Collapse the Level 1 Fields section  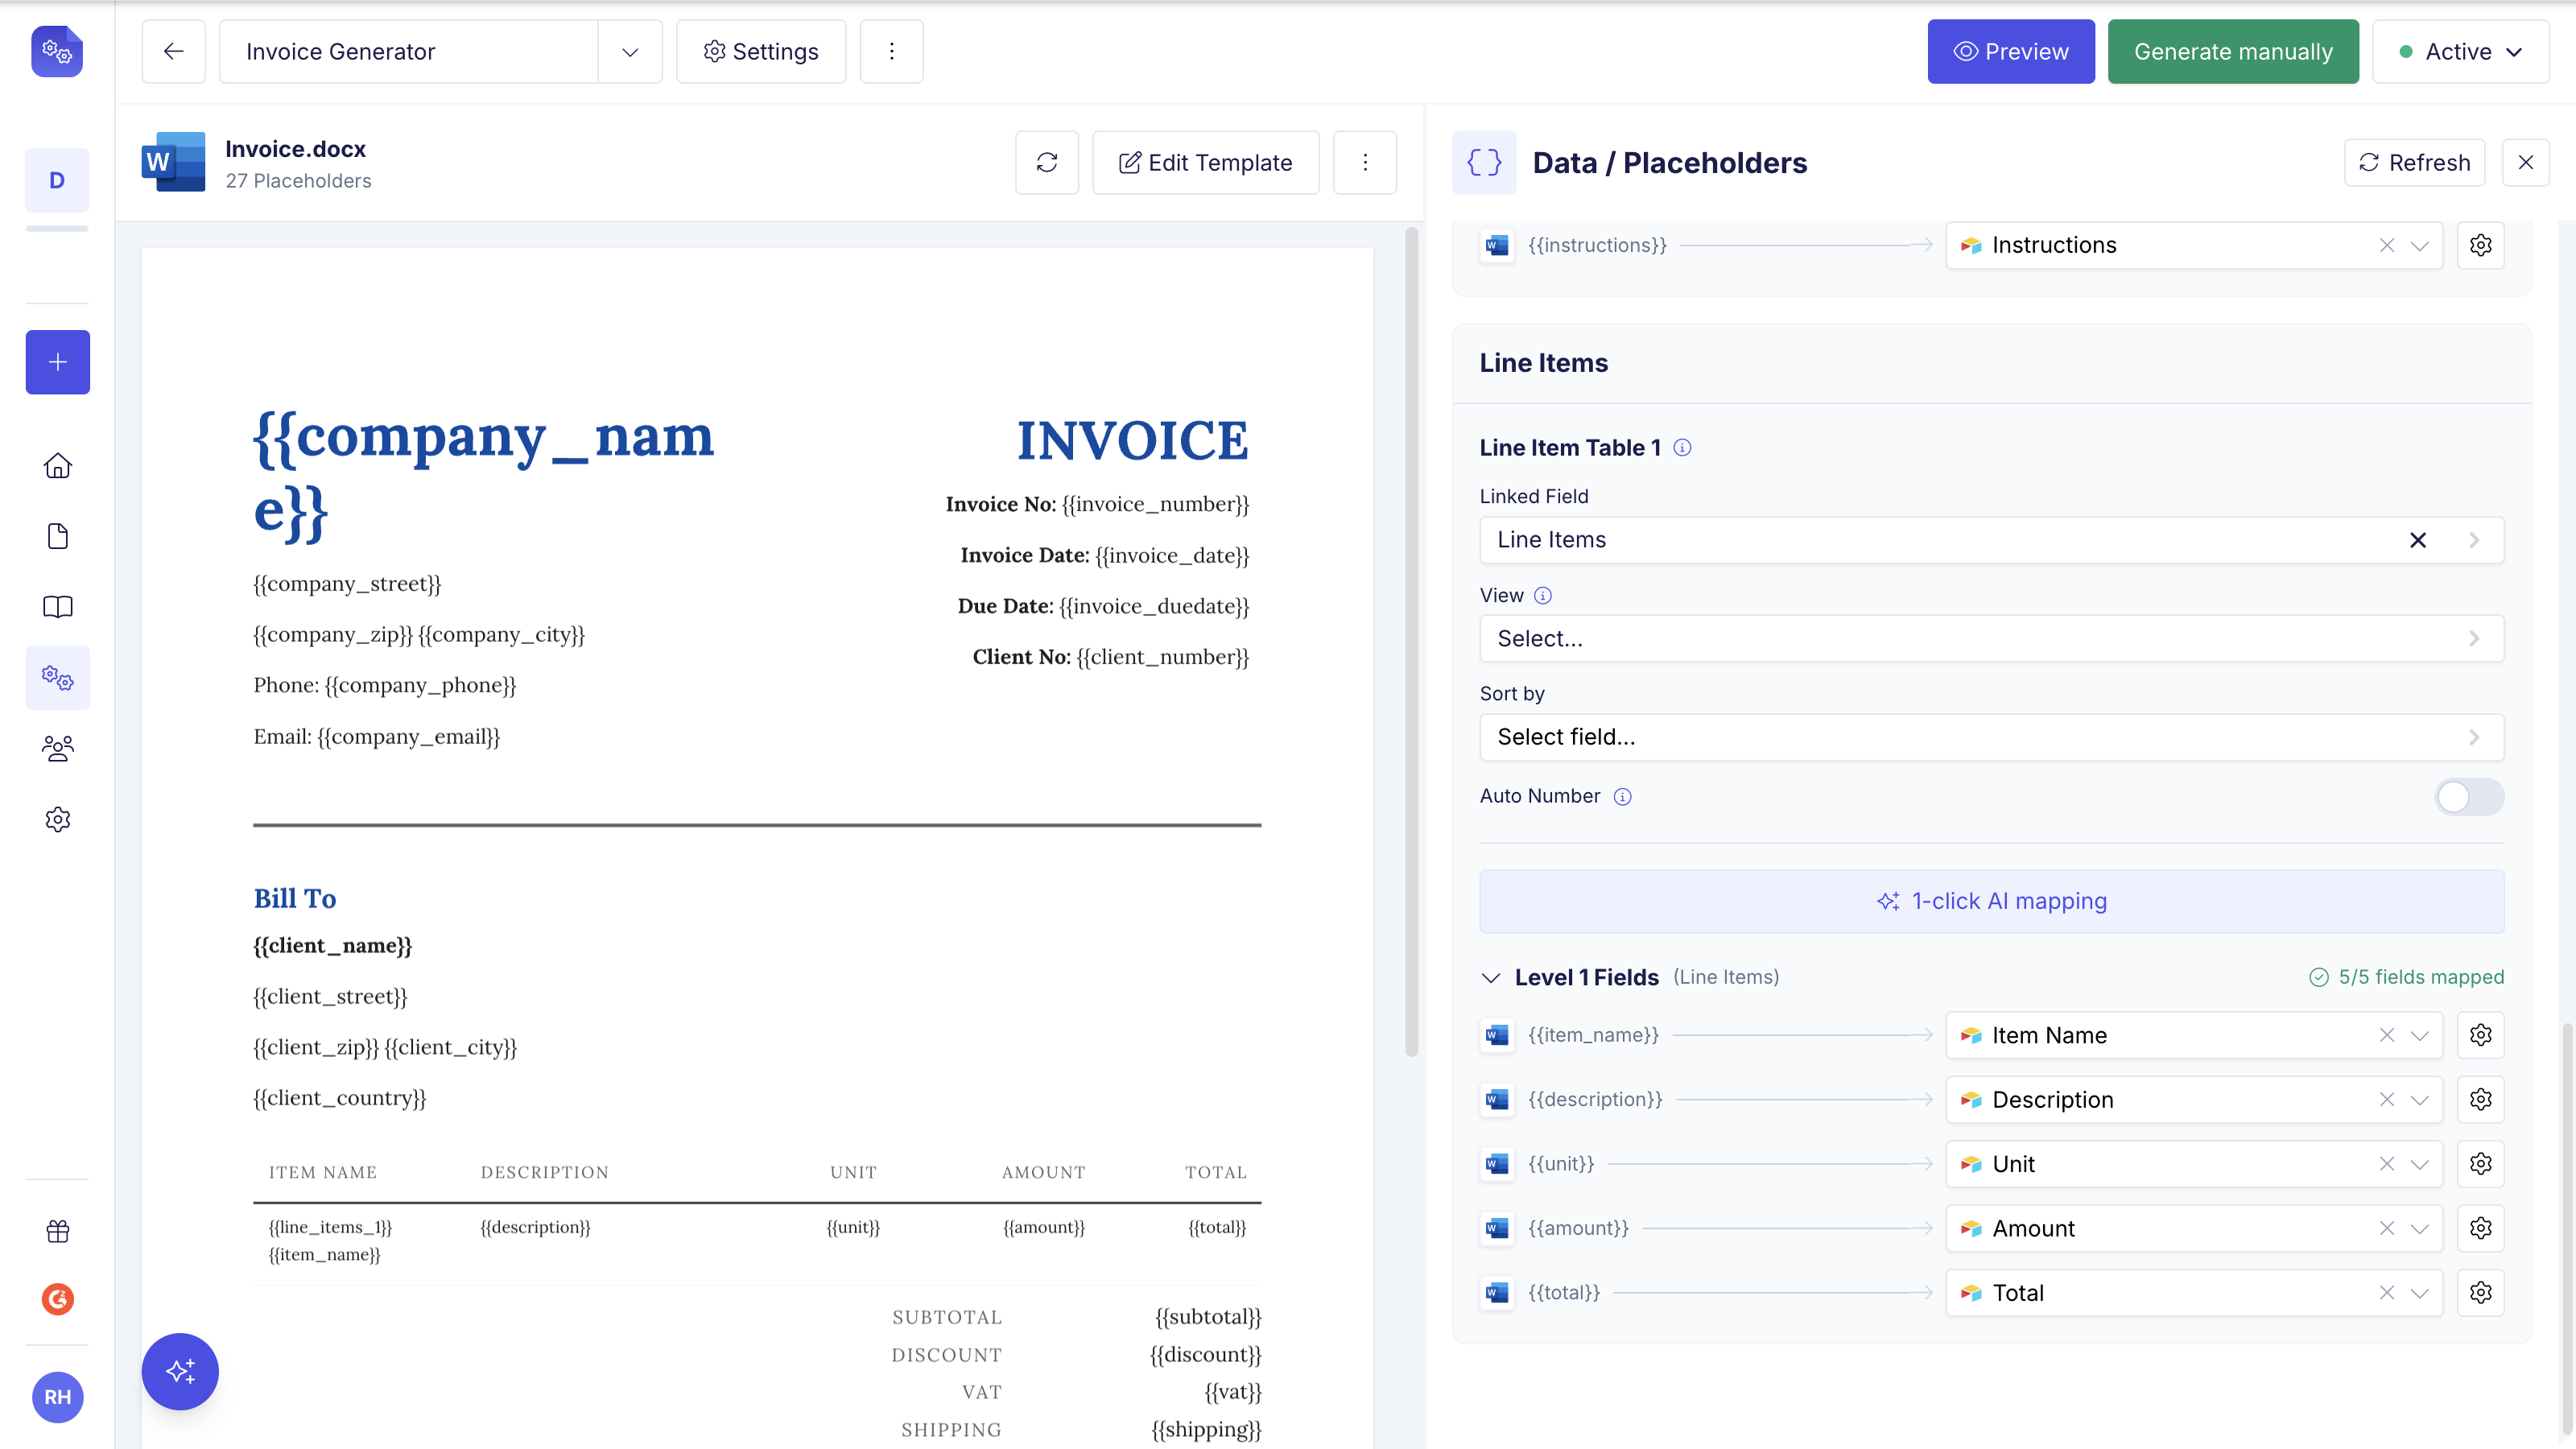point(1490,978)
